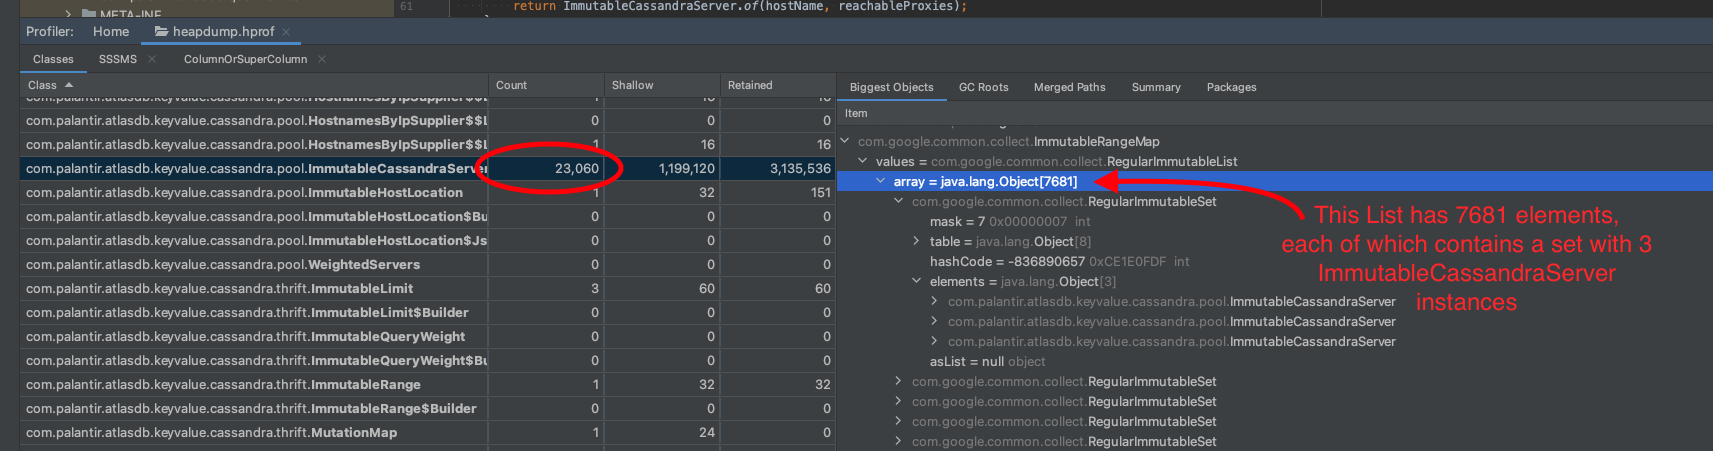The width and height of the screenshot is (1713, 451).
Task: Click ImmutableCassandraServer.of code line in editor
Action: click(x=740, y=6)
